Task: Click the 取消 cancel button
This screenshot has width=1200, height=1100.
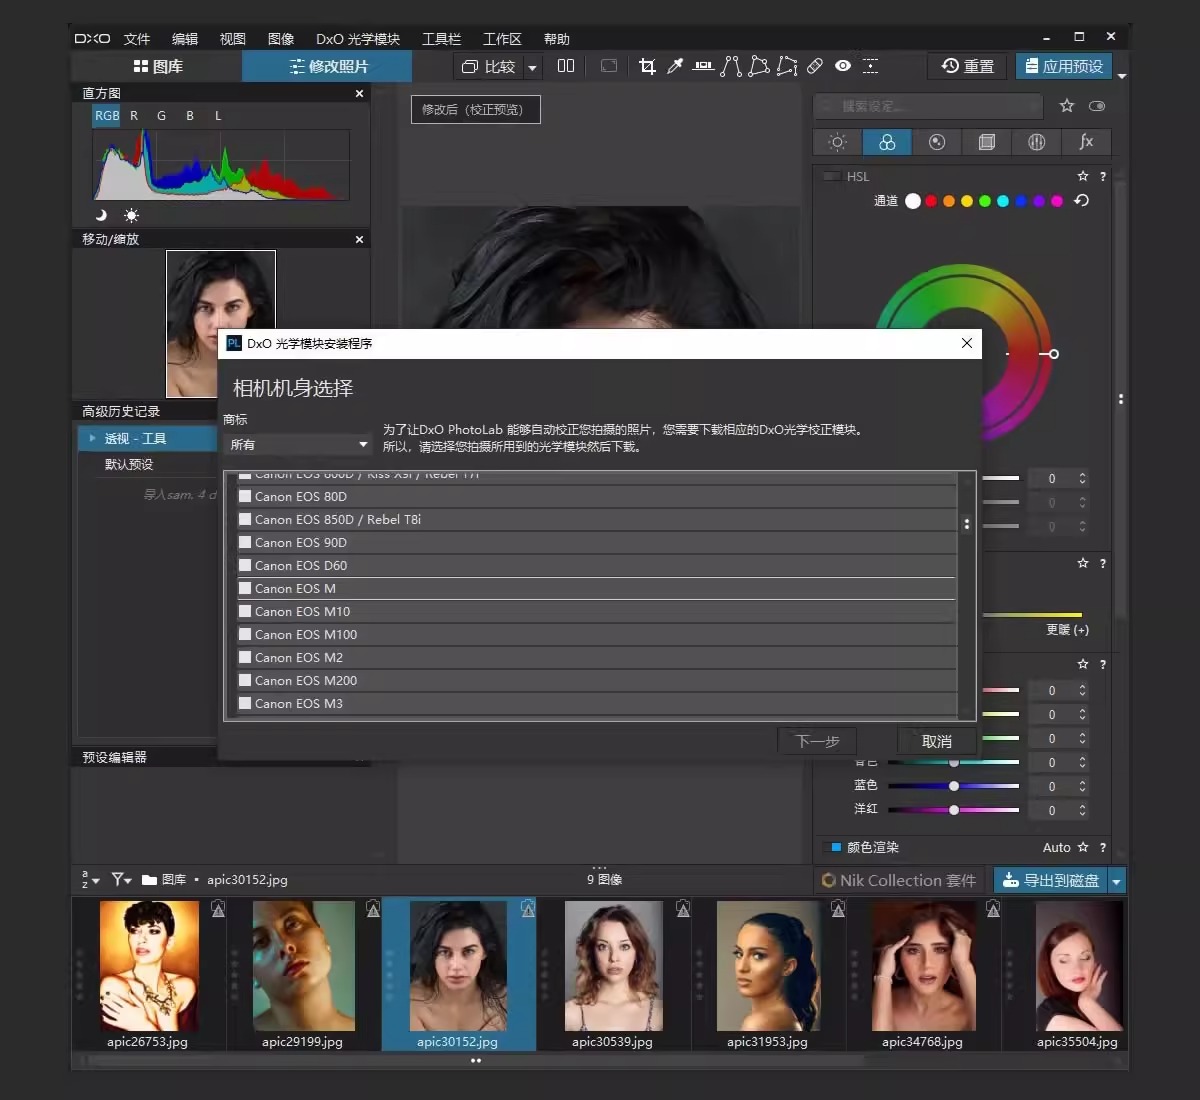Action: [x=936, y=741]
